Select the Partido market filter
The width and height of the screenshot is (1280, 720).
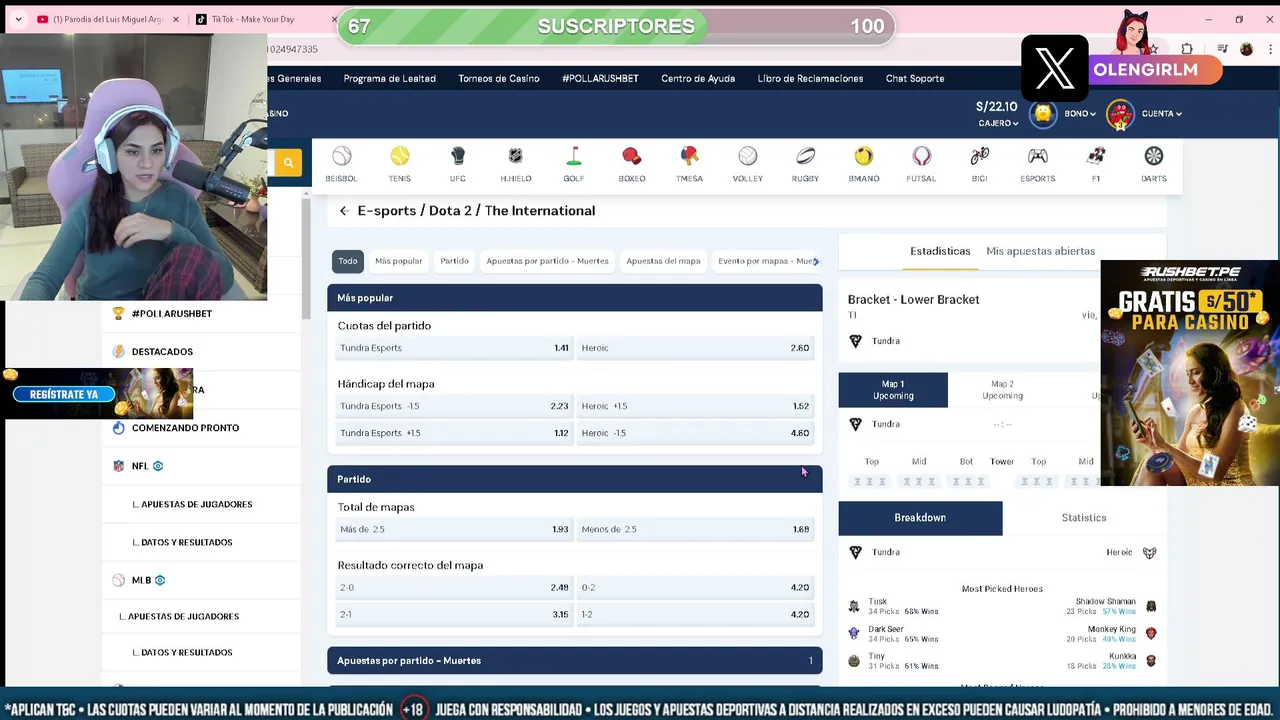click(454, 261)
